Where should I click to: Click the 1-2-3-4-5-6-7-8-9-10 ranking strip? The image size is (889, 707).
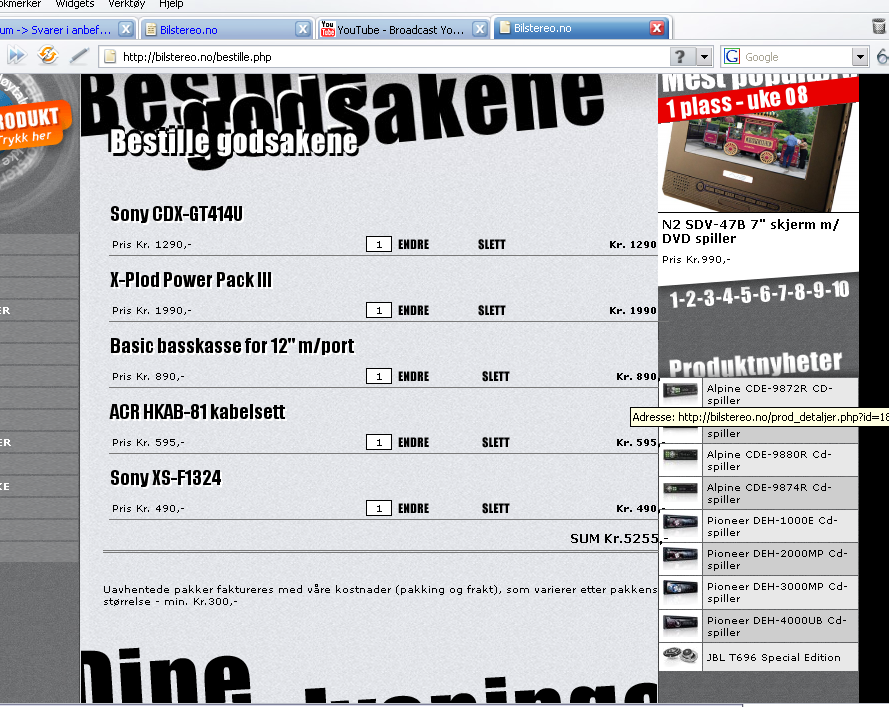759,294
